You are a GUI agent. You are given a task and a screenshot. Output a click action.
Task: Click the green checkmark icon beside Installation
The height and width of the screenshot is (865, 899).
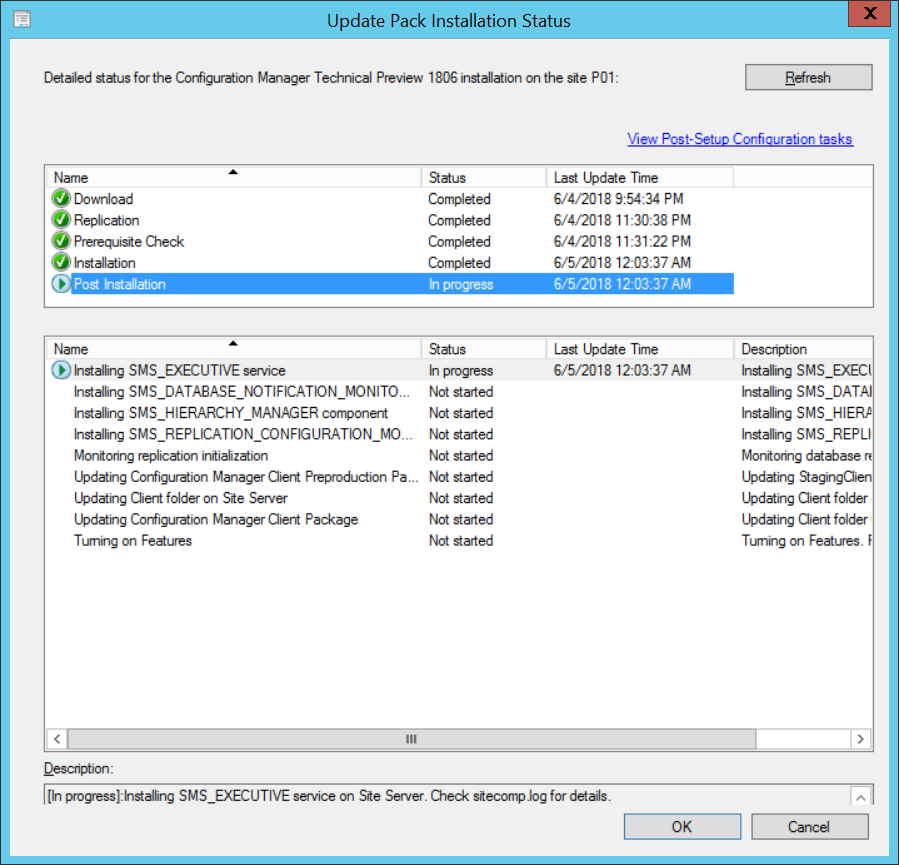[x=61, y=263]
